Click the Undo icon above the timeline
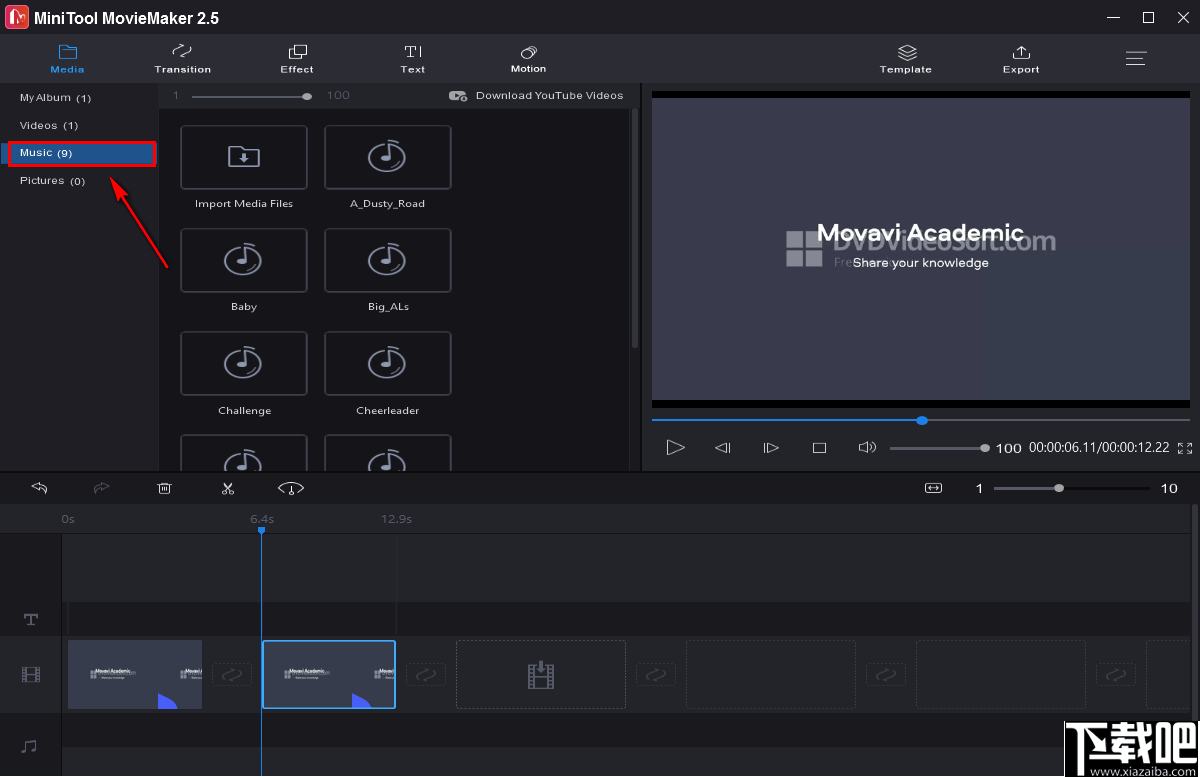This screenshot has width=1200, height=777. 39,488
